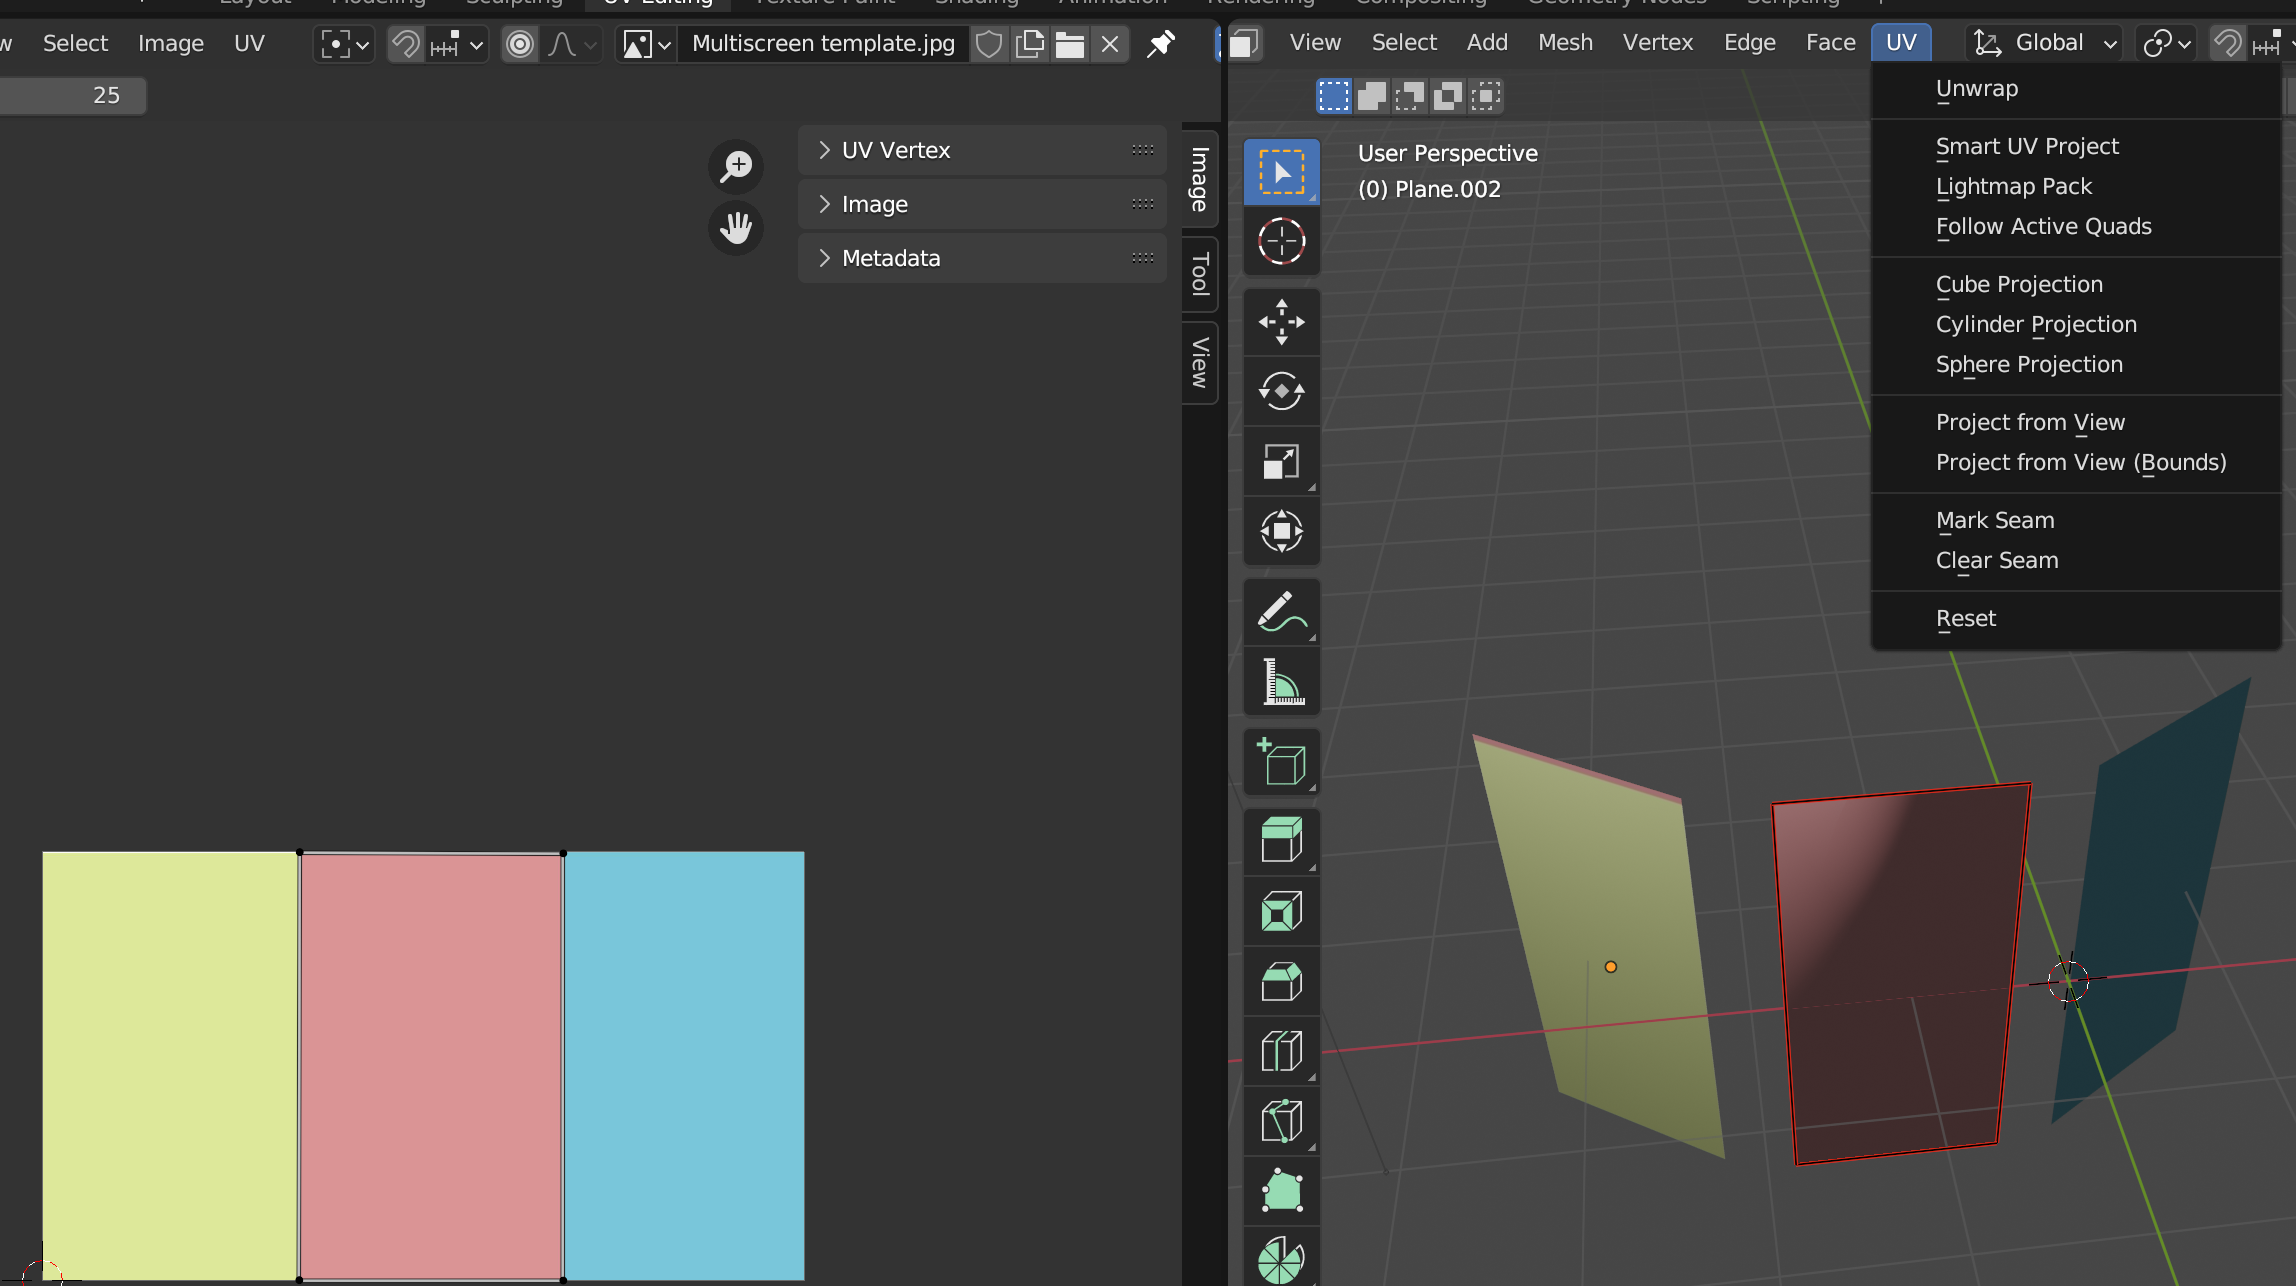The image size is (2296, 1286).
Task: Click the Multiscreen template.jpg name field
Action: pyautogui.click(x=823, y=44)
